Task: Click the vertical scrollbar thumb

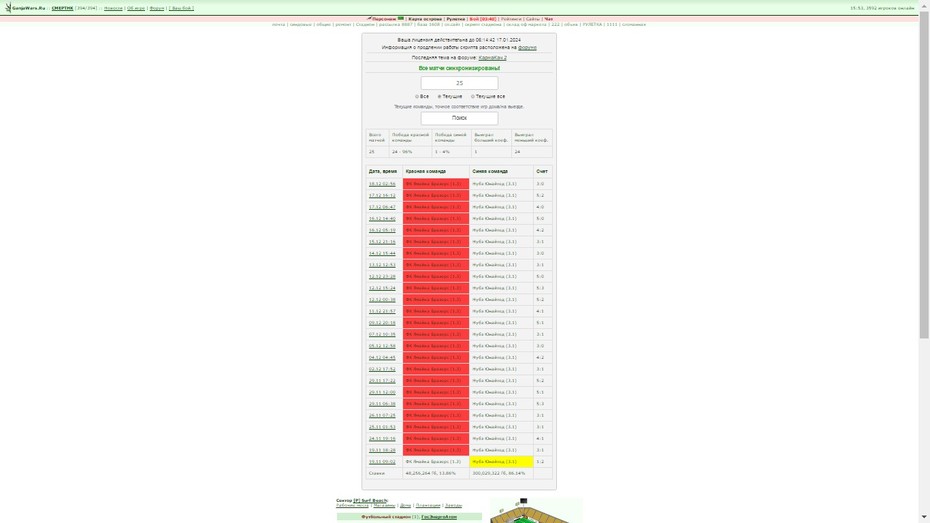Action: (x=925, y=176)
